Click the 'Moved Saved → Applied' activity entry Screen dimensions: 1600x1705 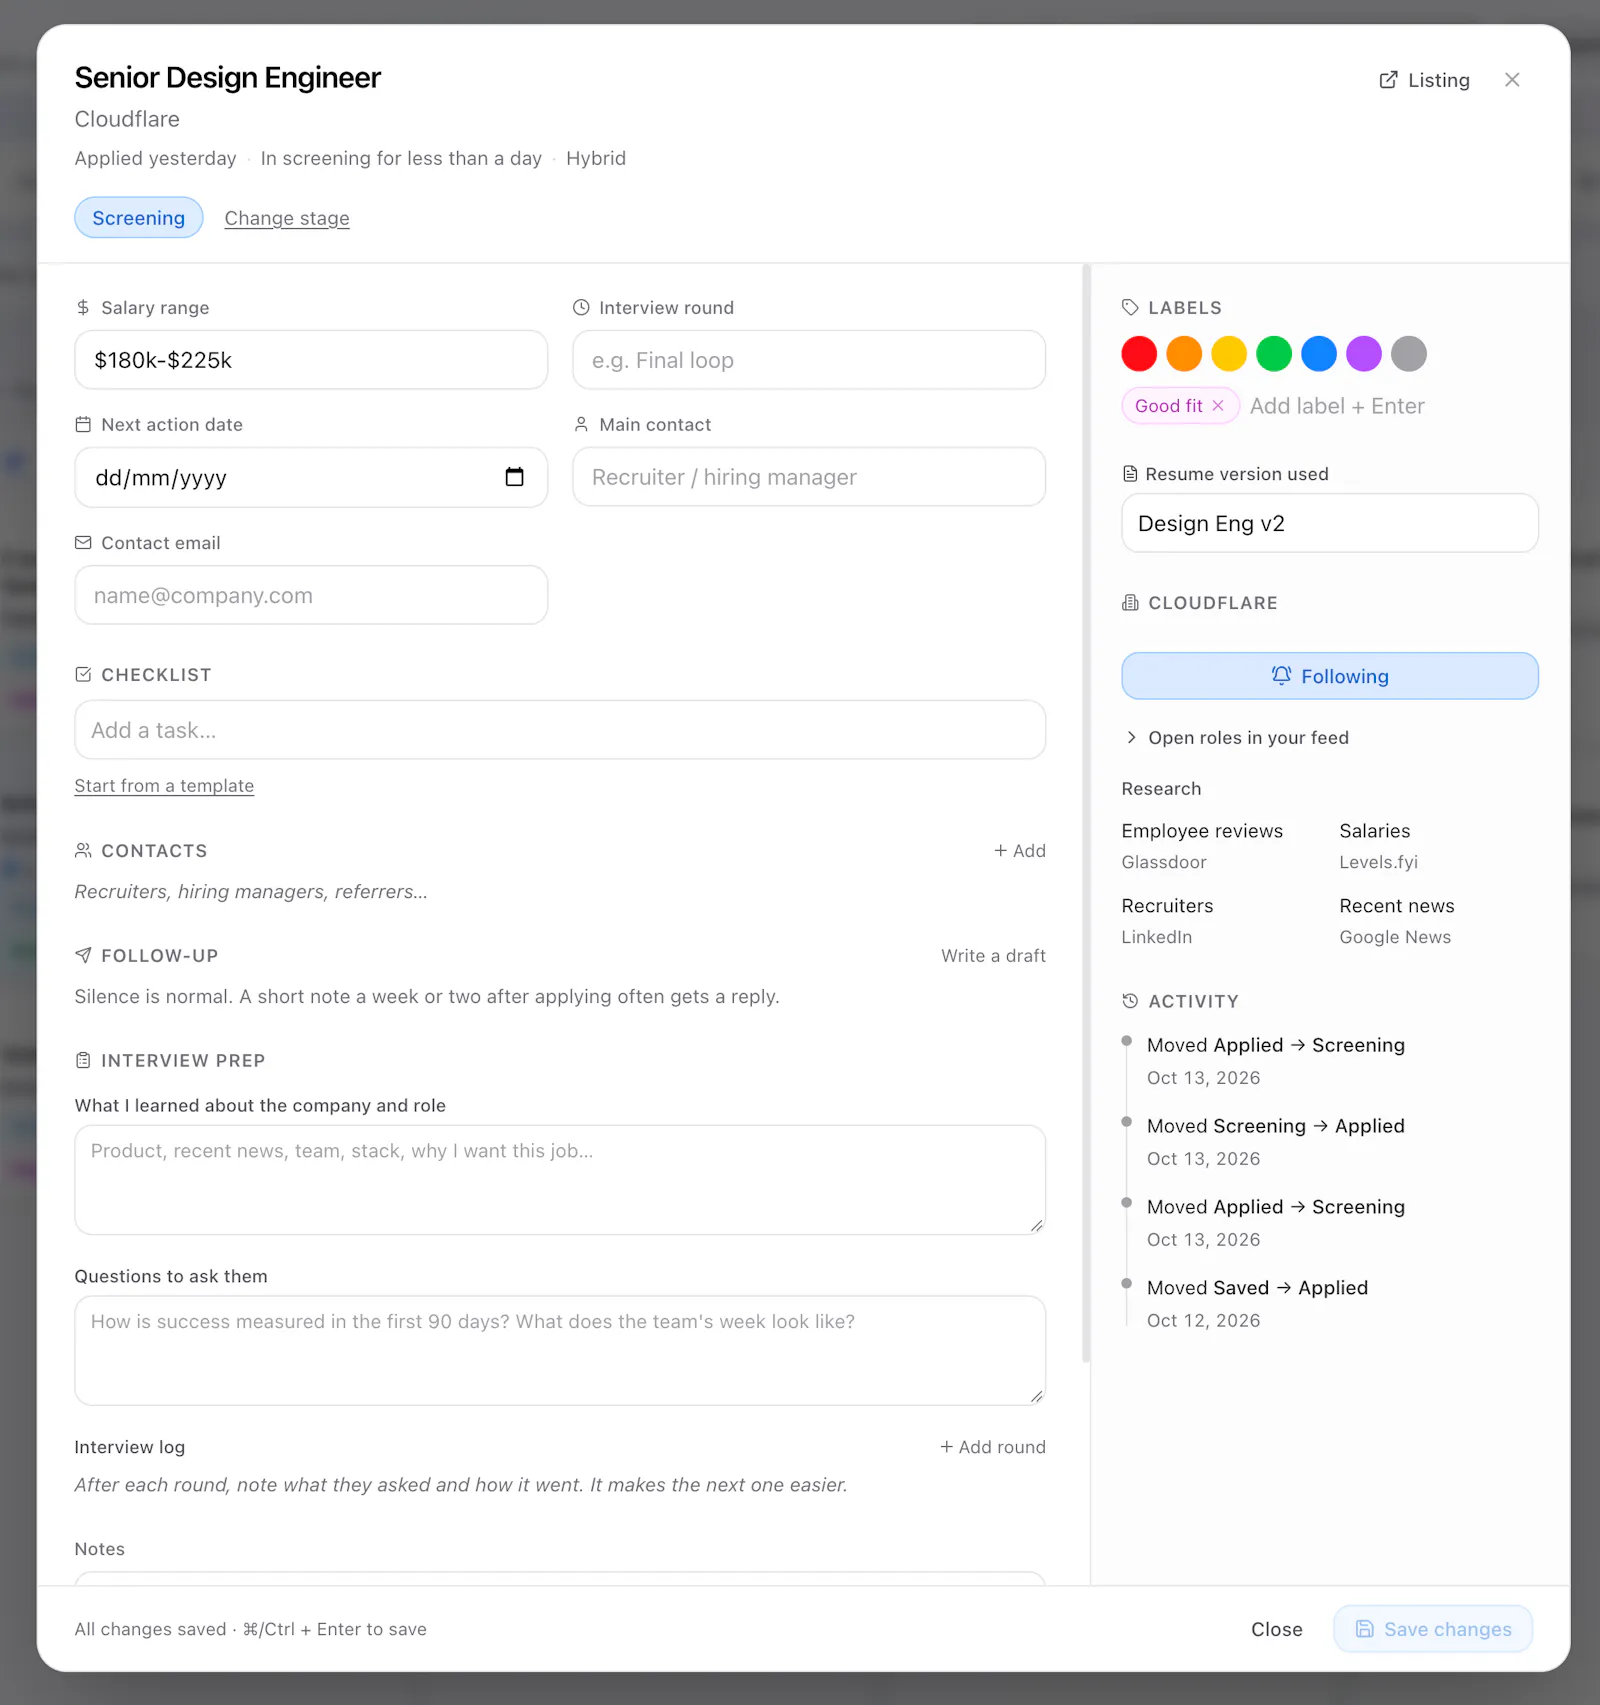click(1257, 1303)
